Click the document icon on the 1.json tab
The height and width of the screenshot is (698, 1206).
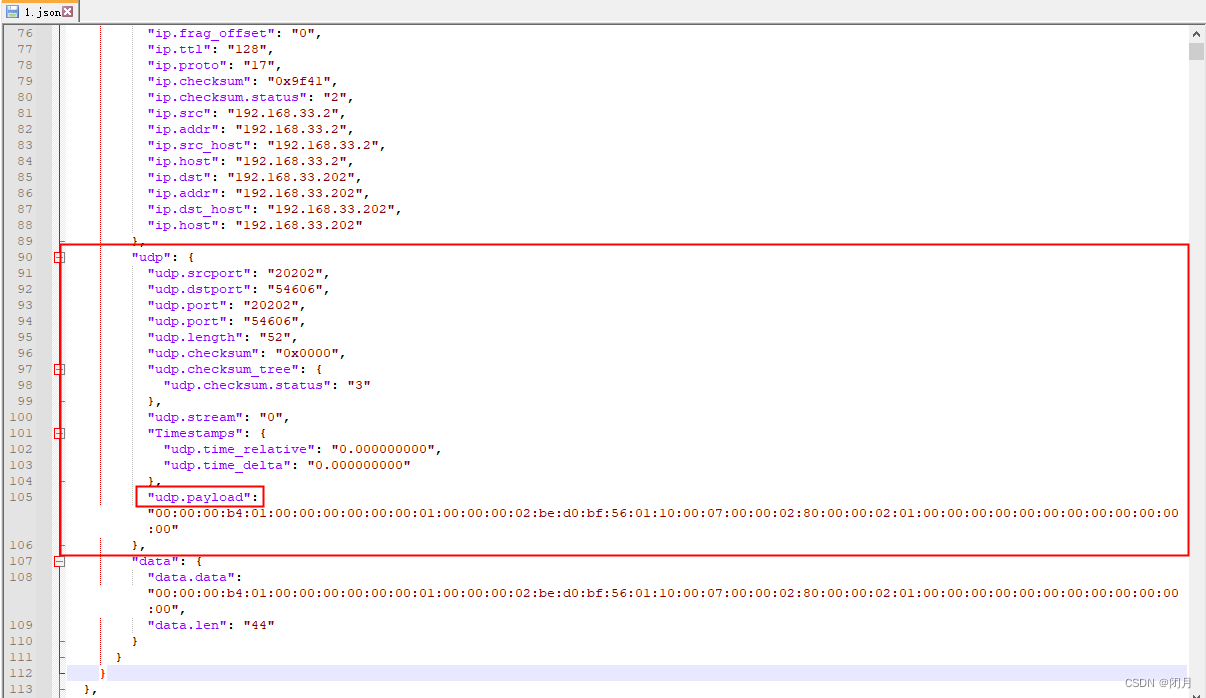click(10, 12)
